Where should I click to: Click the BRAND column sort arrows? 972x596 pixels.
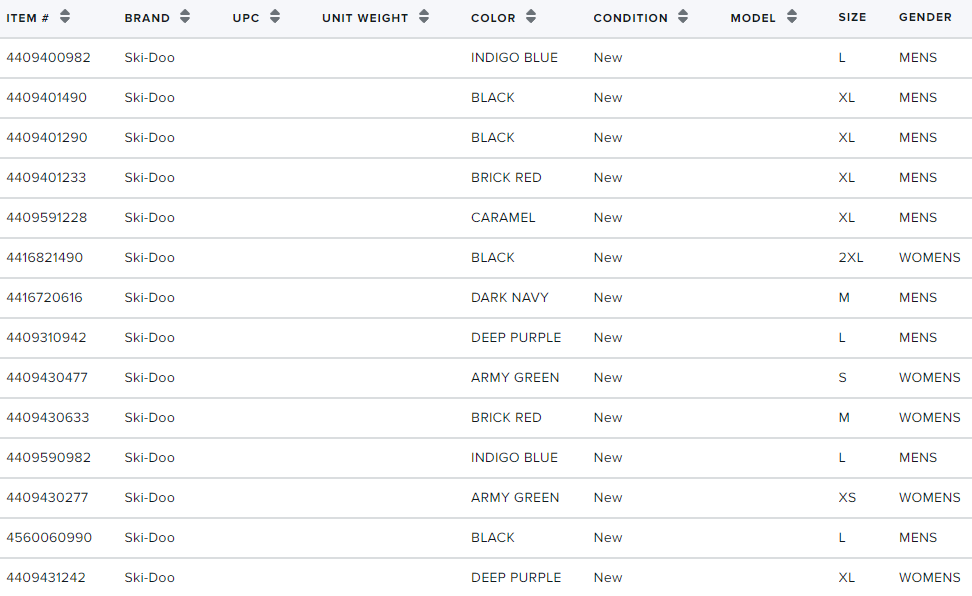pos(185,17)
